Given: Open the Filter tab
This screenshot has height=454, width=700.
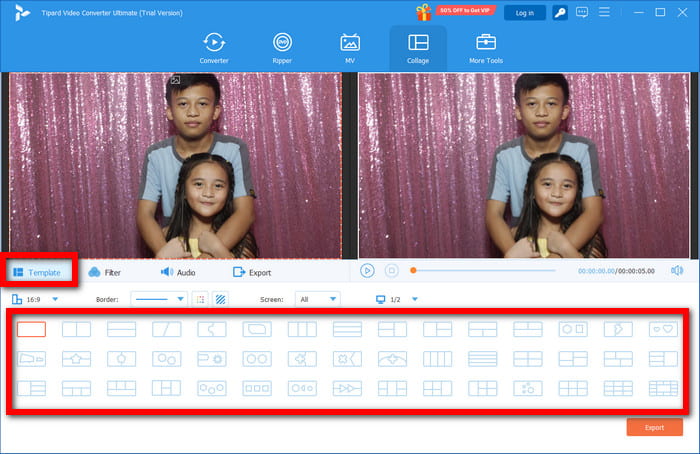Looking at the screenshot, I should (x=105, y=272).
